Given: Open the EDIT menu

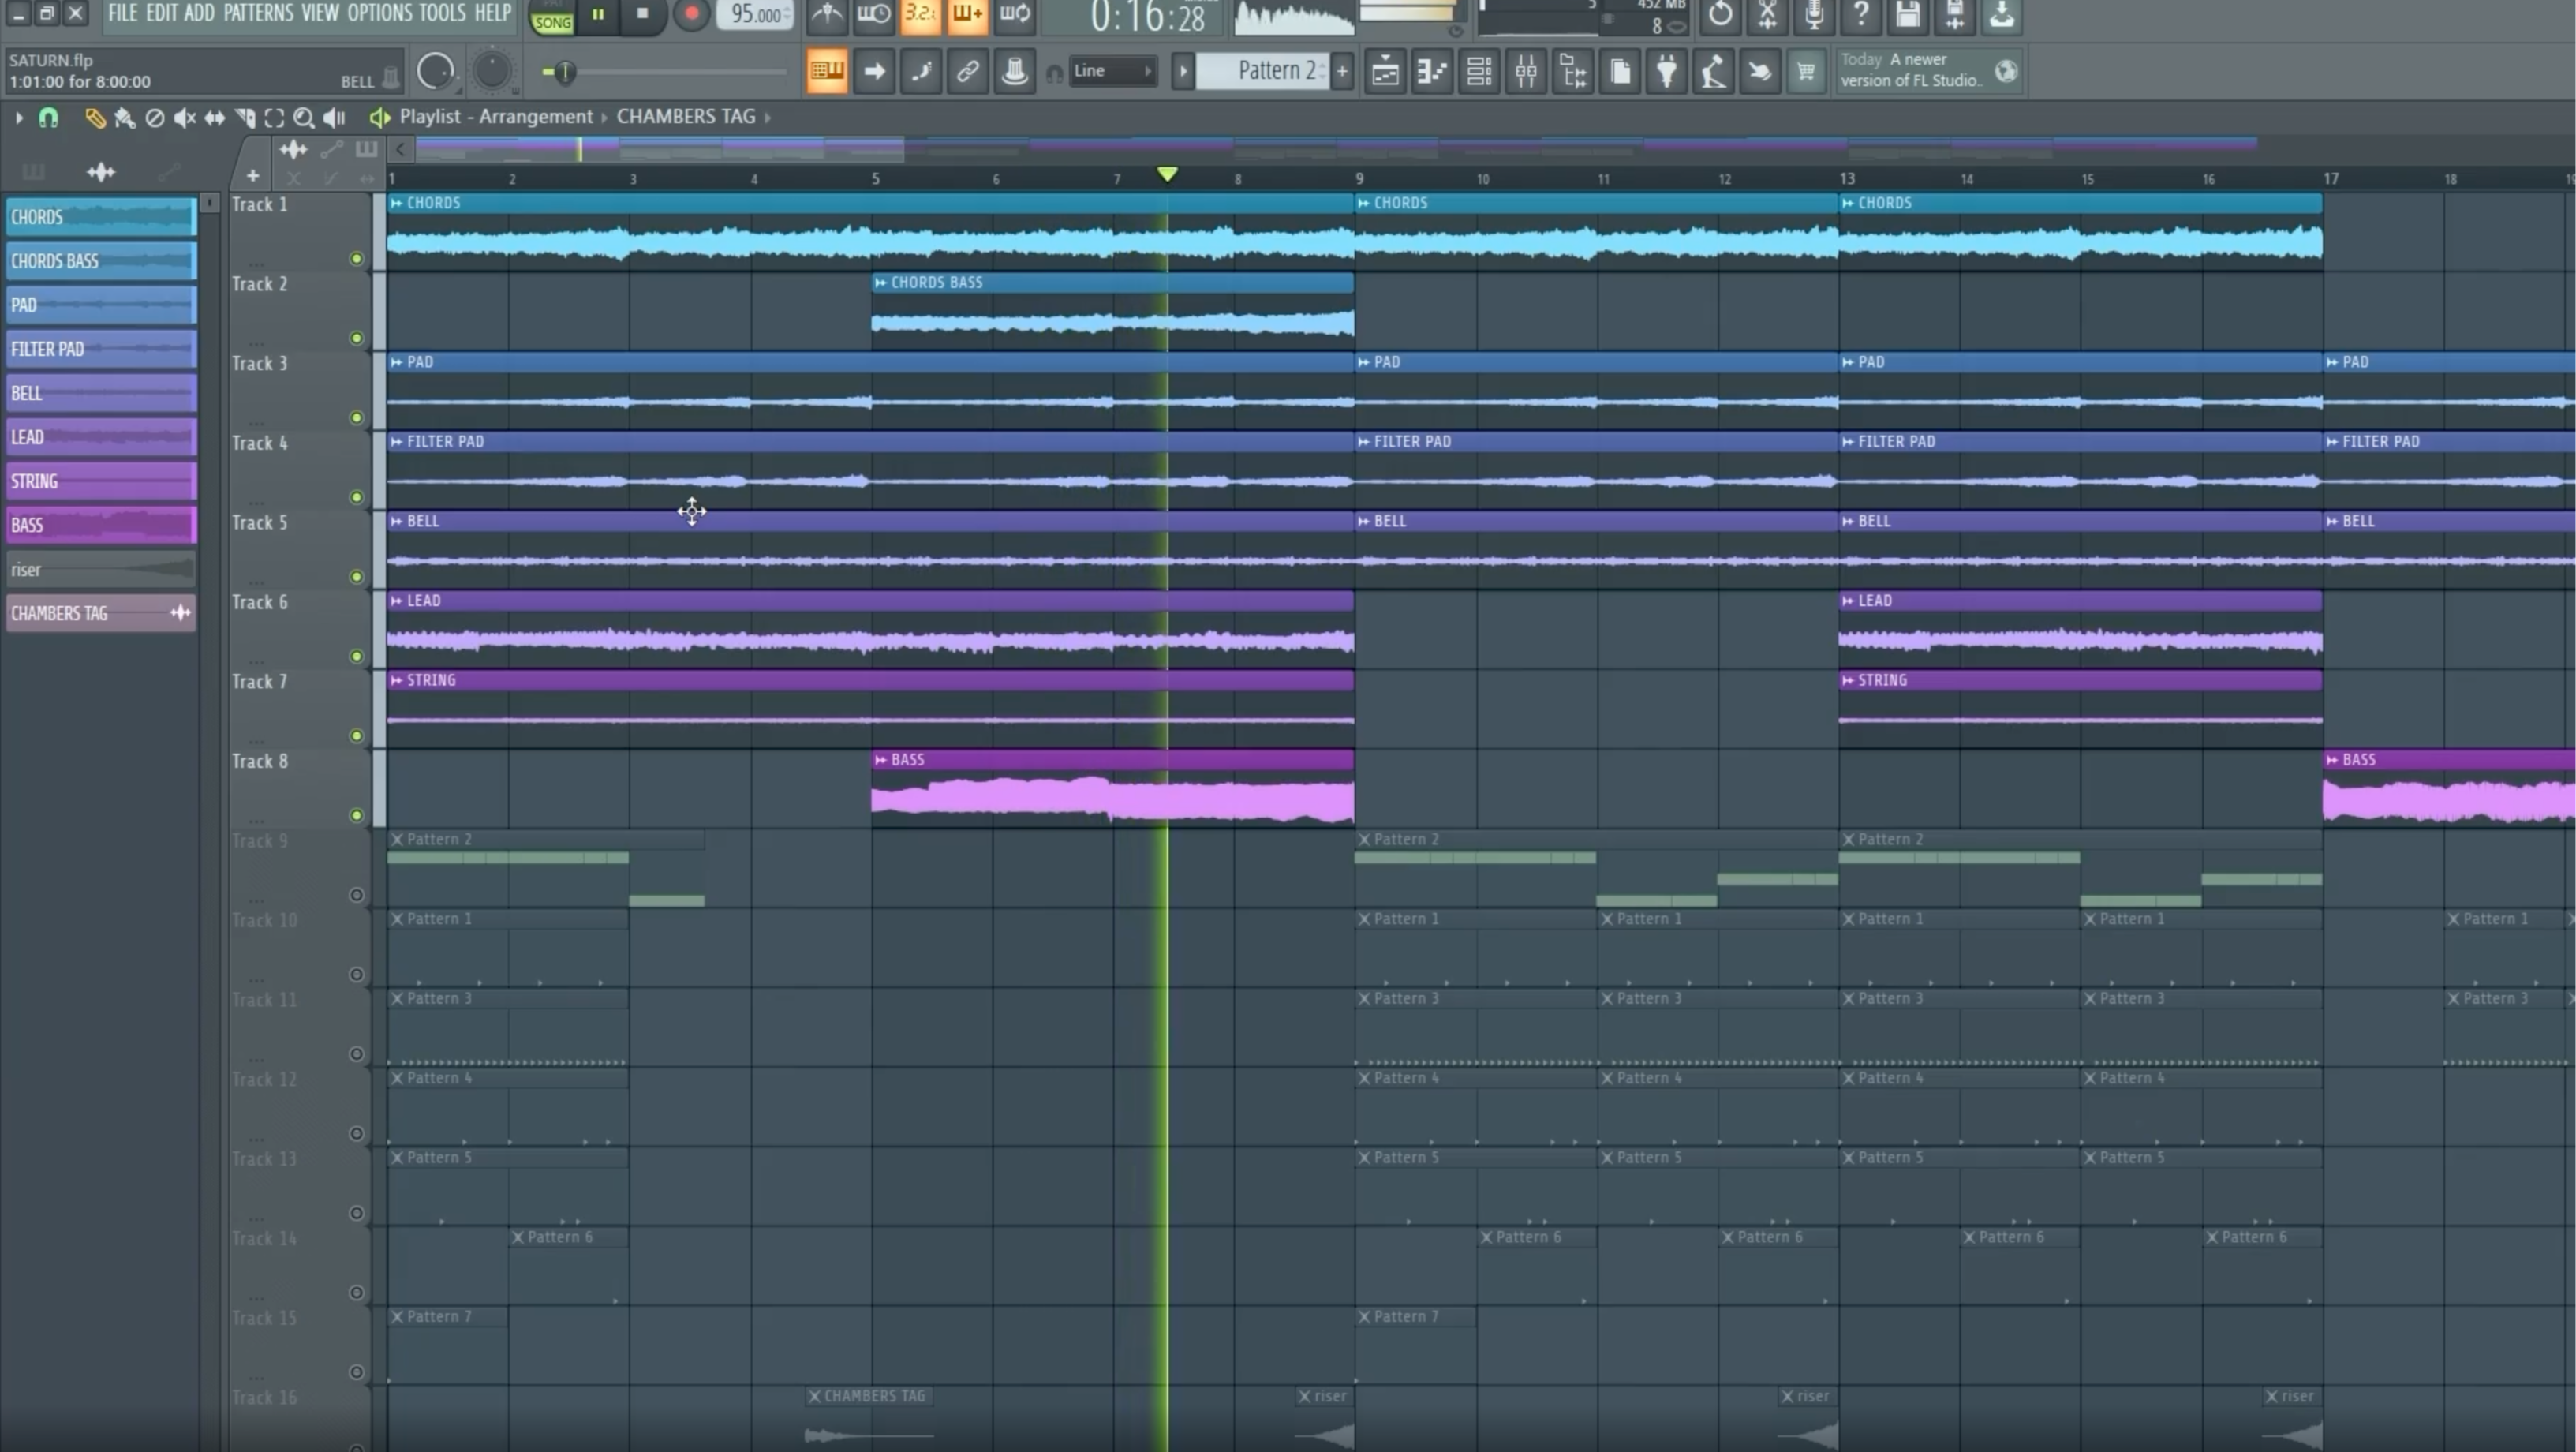Looking at the screenshot, I should pos(162,13).
